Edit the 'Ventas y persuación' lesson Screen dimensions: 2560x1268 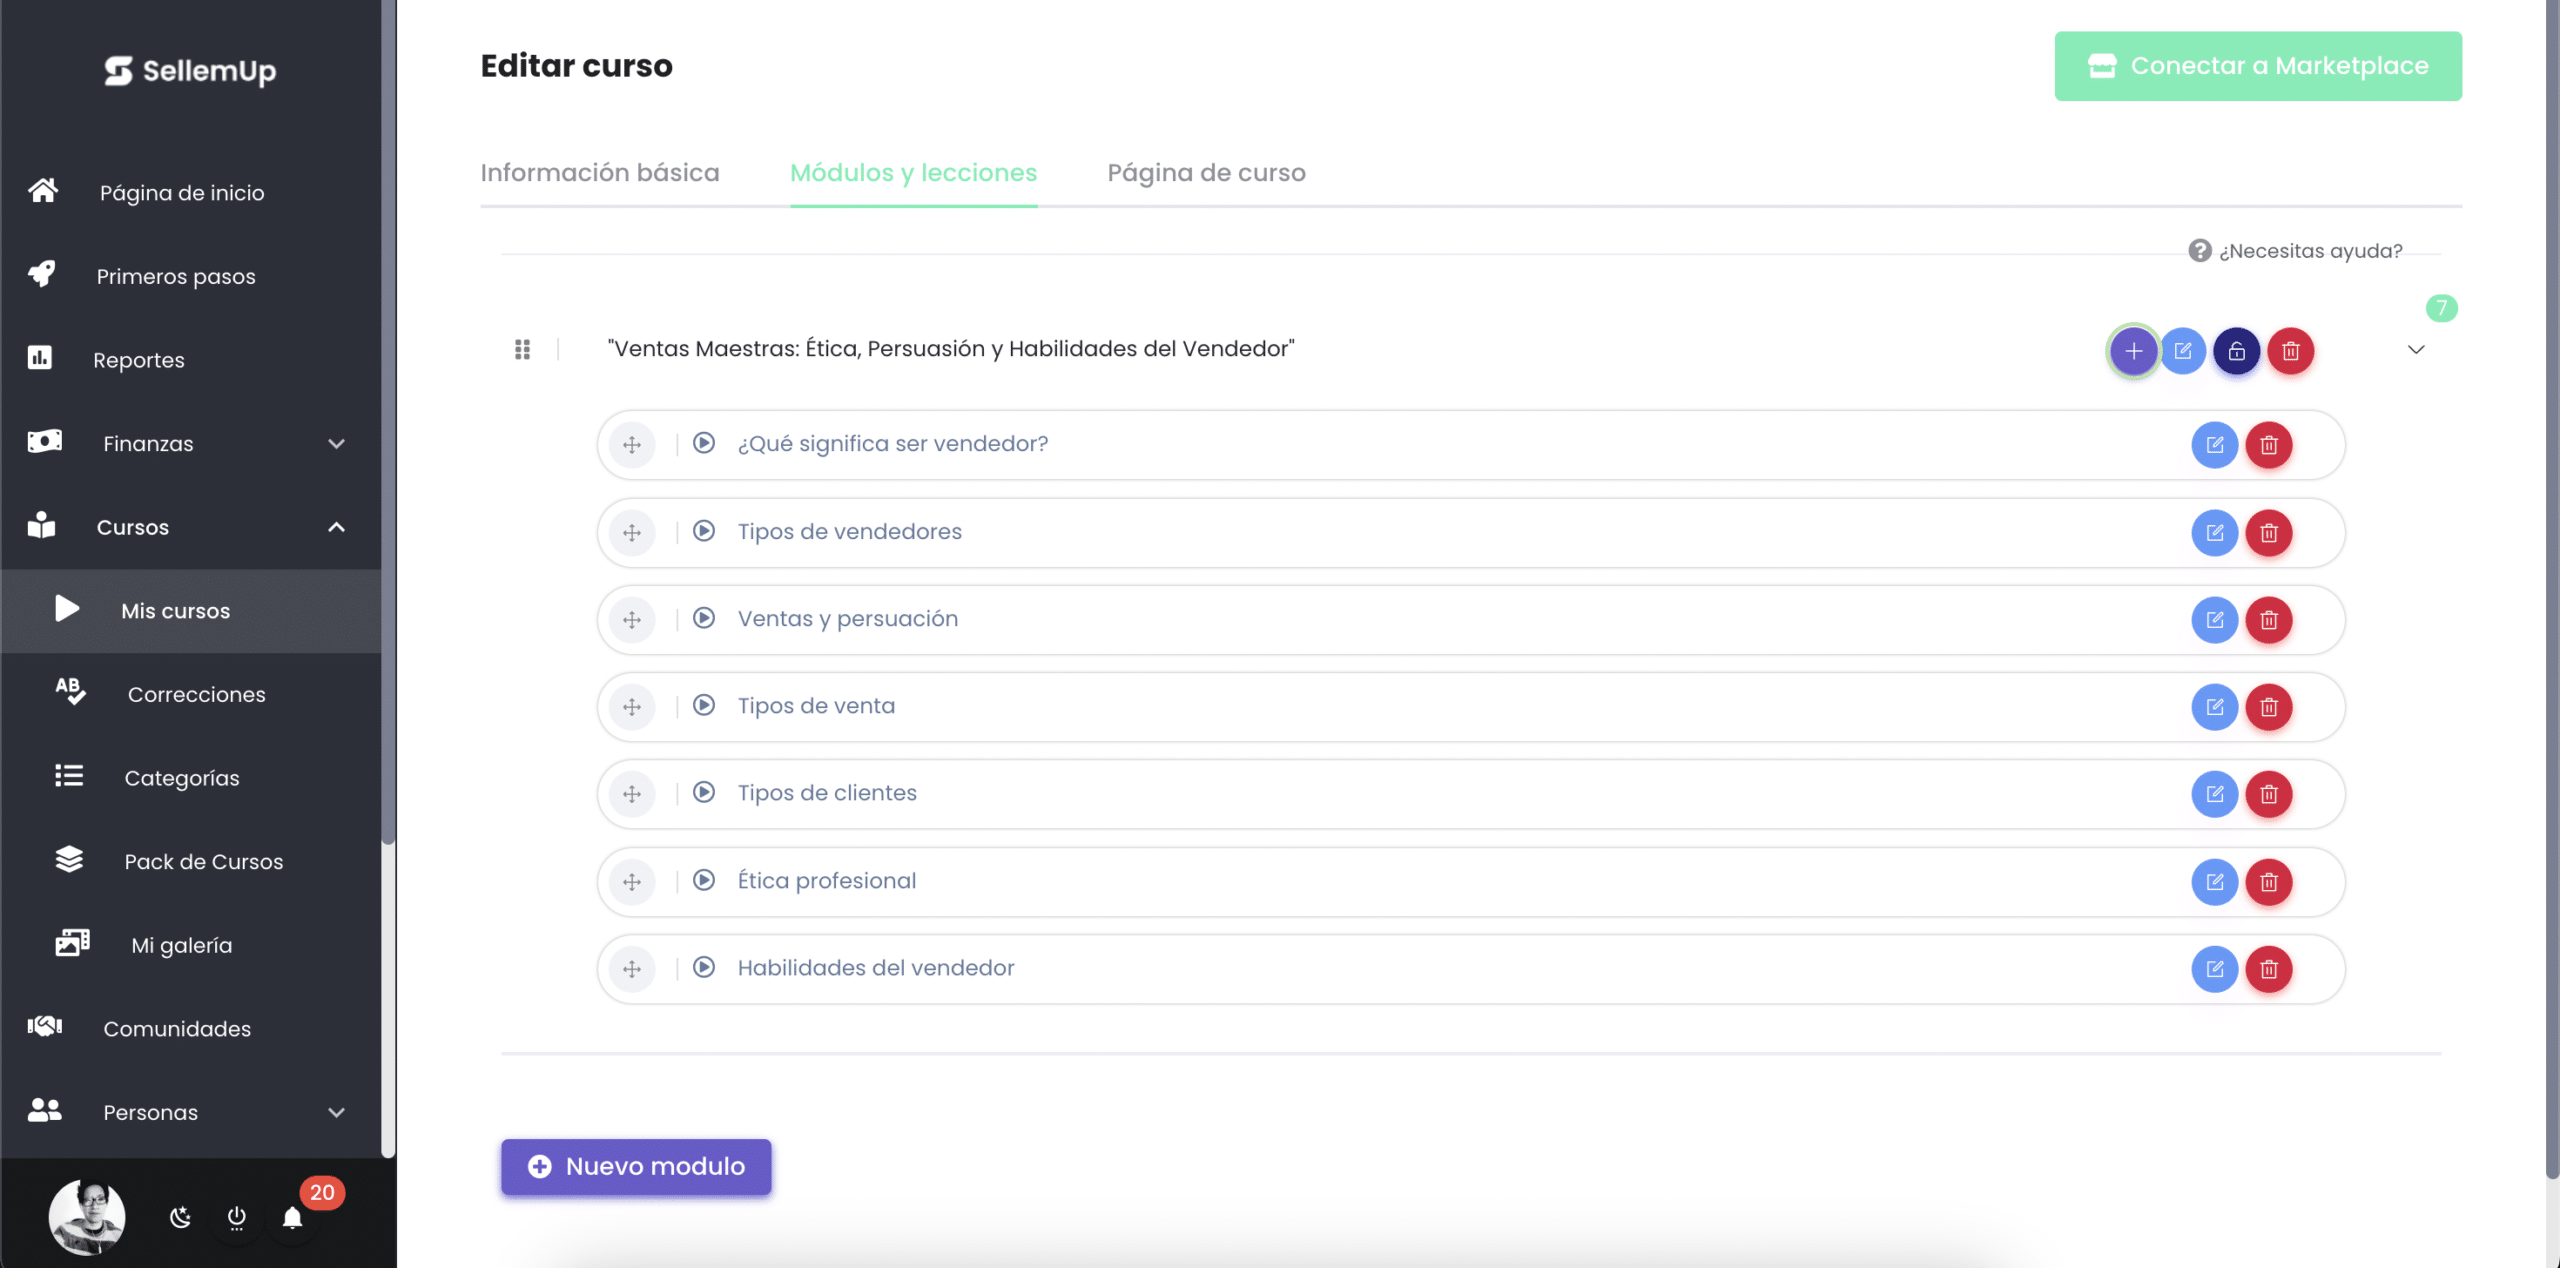tap(2215, 620)
